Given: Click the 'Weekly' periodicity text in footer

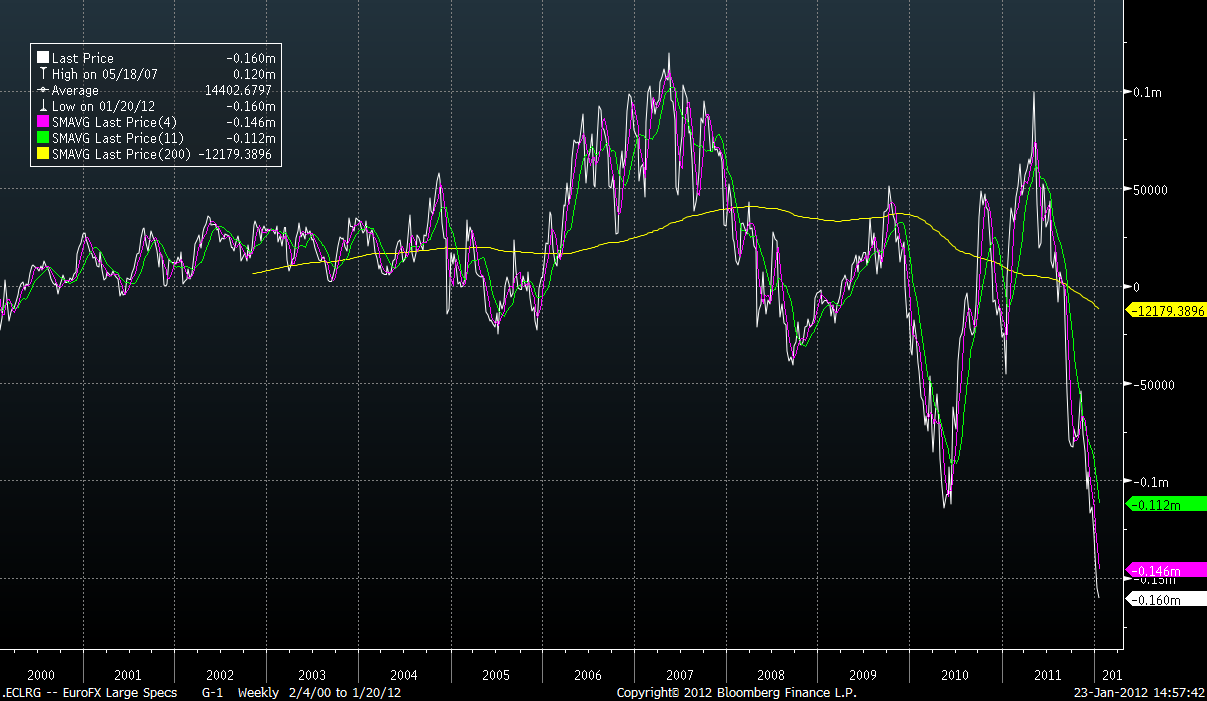Looking at the screenshot, I should (x=257, y=693).
